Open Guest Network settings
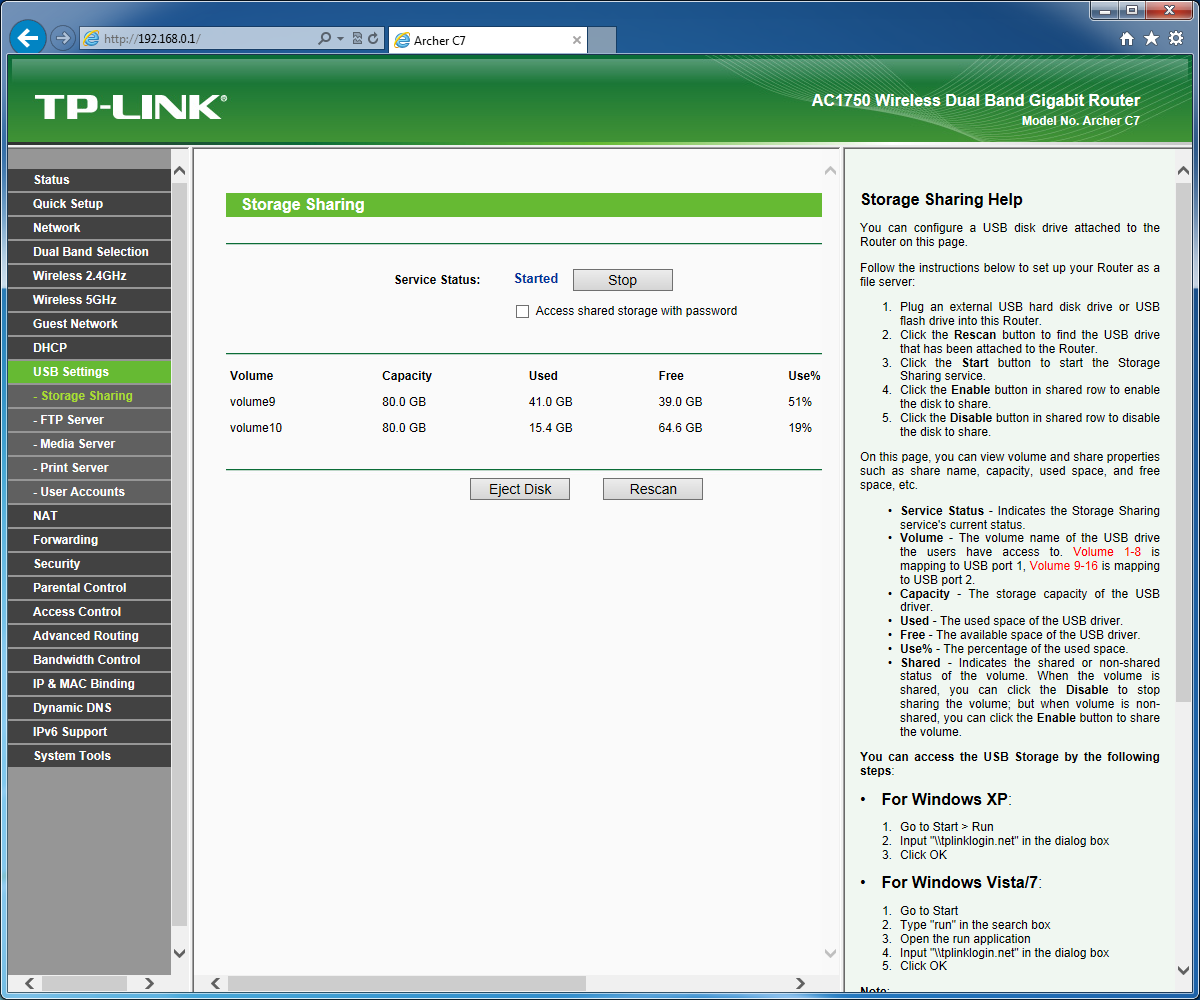 (x=89, y=324)
